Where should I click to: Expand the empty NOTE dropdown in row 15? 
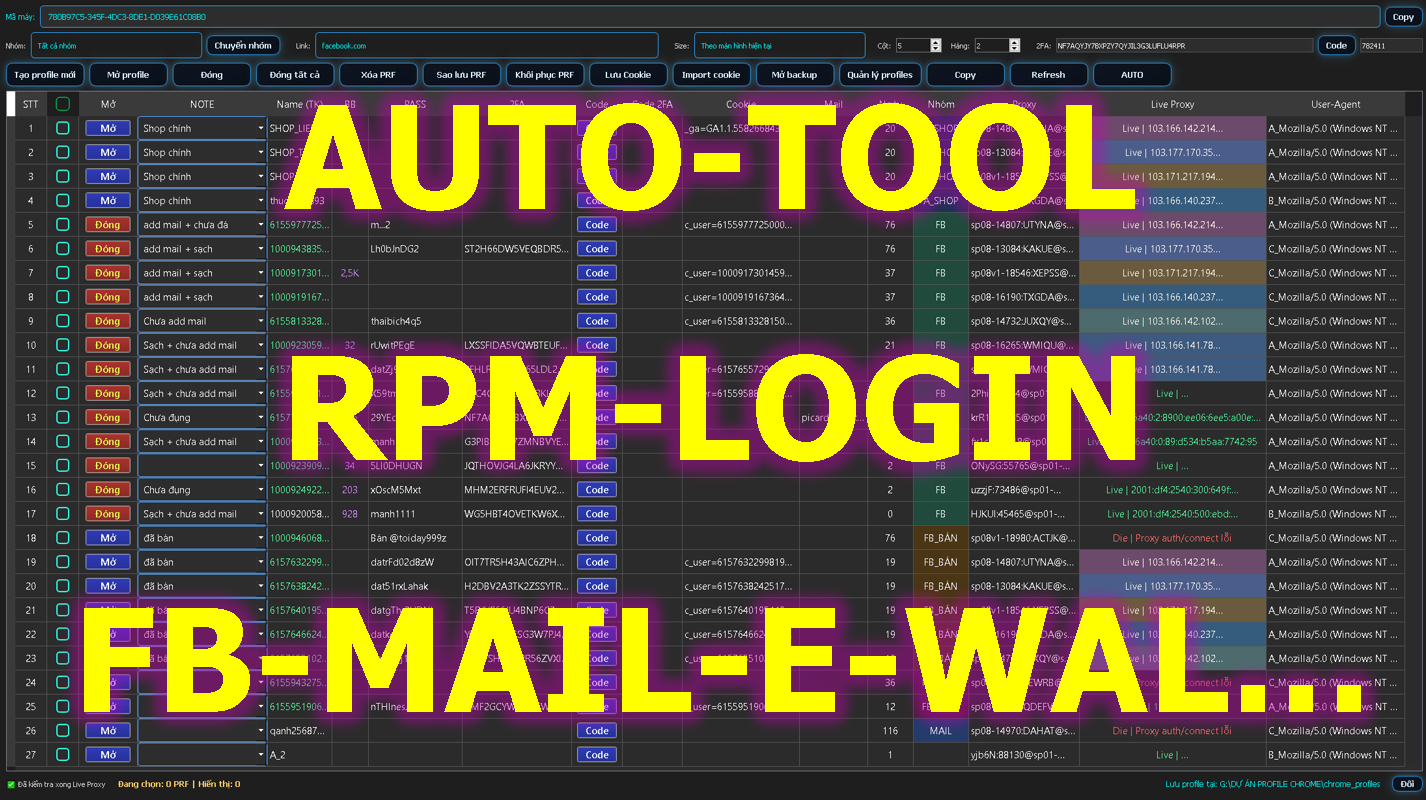click(x=202, y=465)
